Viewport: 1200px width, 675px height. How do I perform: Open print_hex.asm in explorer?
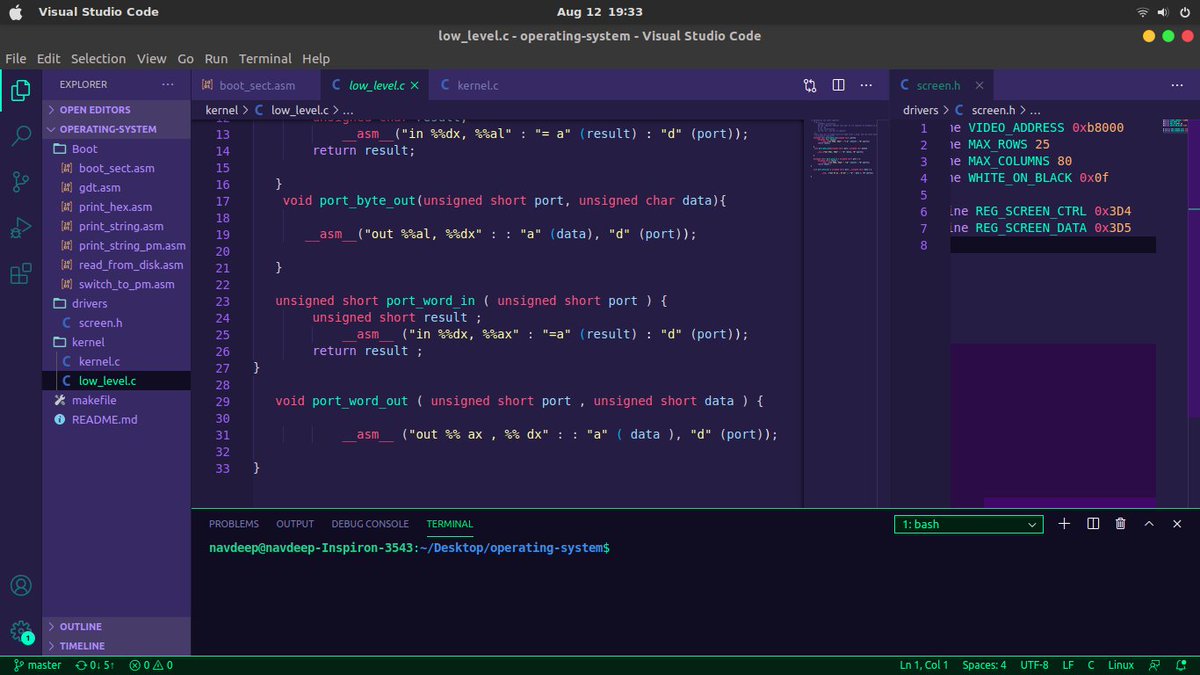pyautogui.click(x=115, y=207)
